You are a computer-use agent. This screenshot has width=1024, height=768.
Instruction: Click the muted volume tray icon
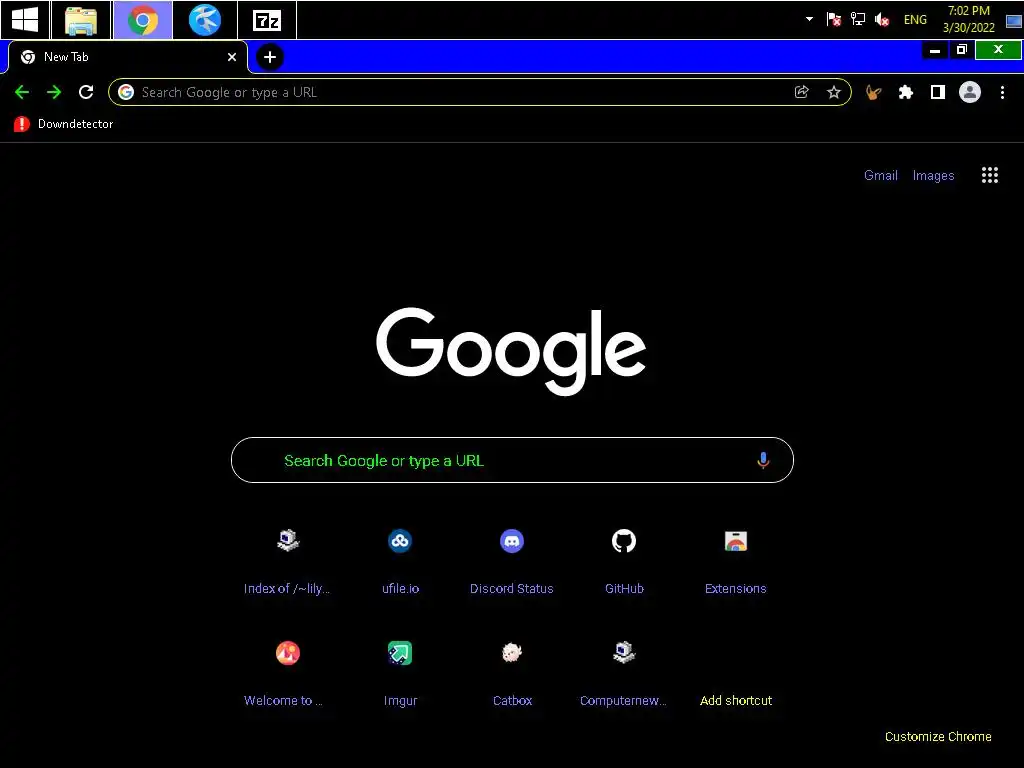point(882,20)
